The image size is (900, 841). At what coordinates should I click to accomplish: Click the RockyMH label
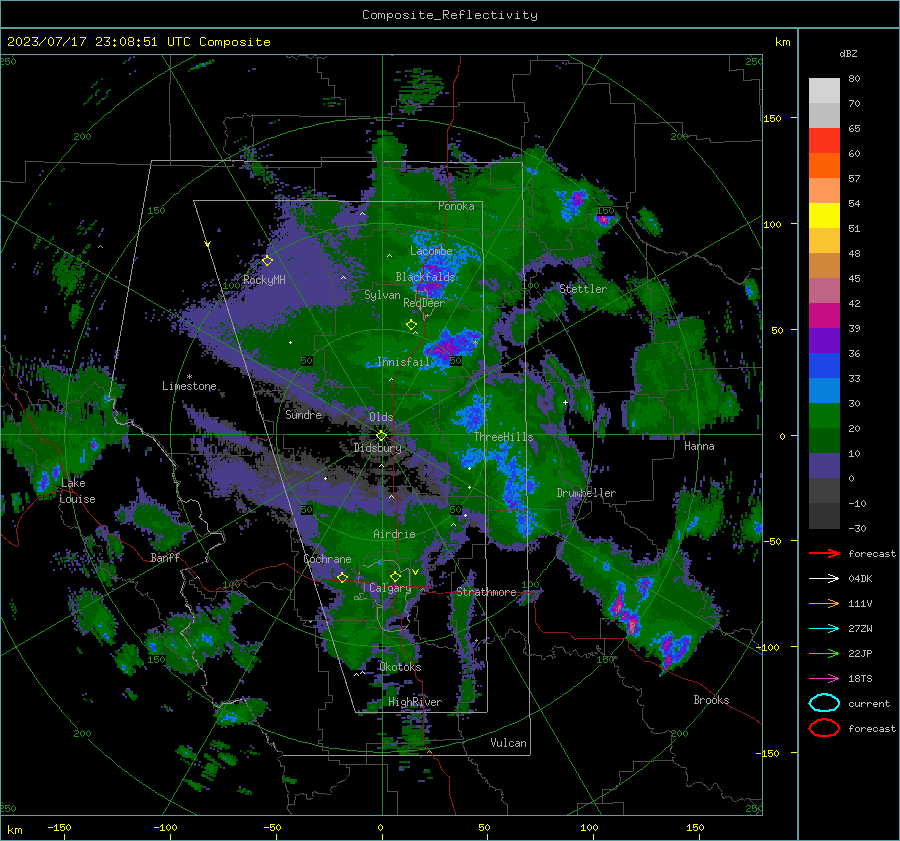click(264, 280)
